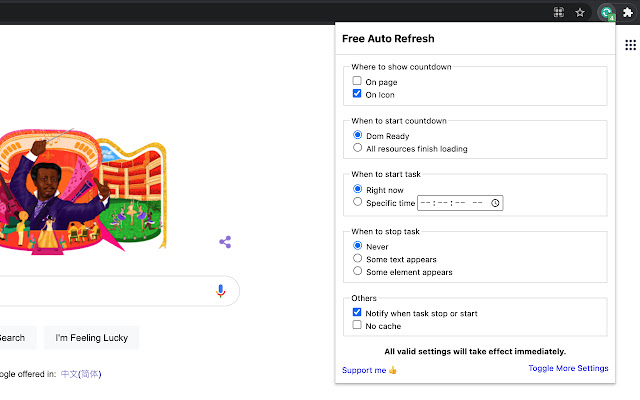The height and width of the screenshot is (400, 640).
Task: Open the Google apps grid
Action: click(x=630, y=45)
